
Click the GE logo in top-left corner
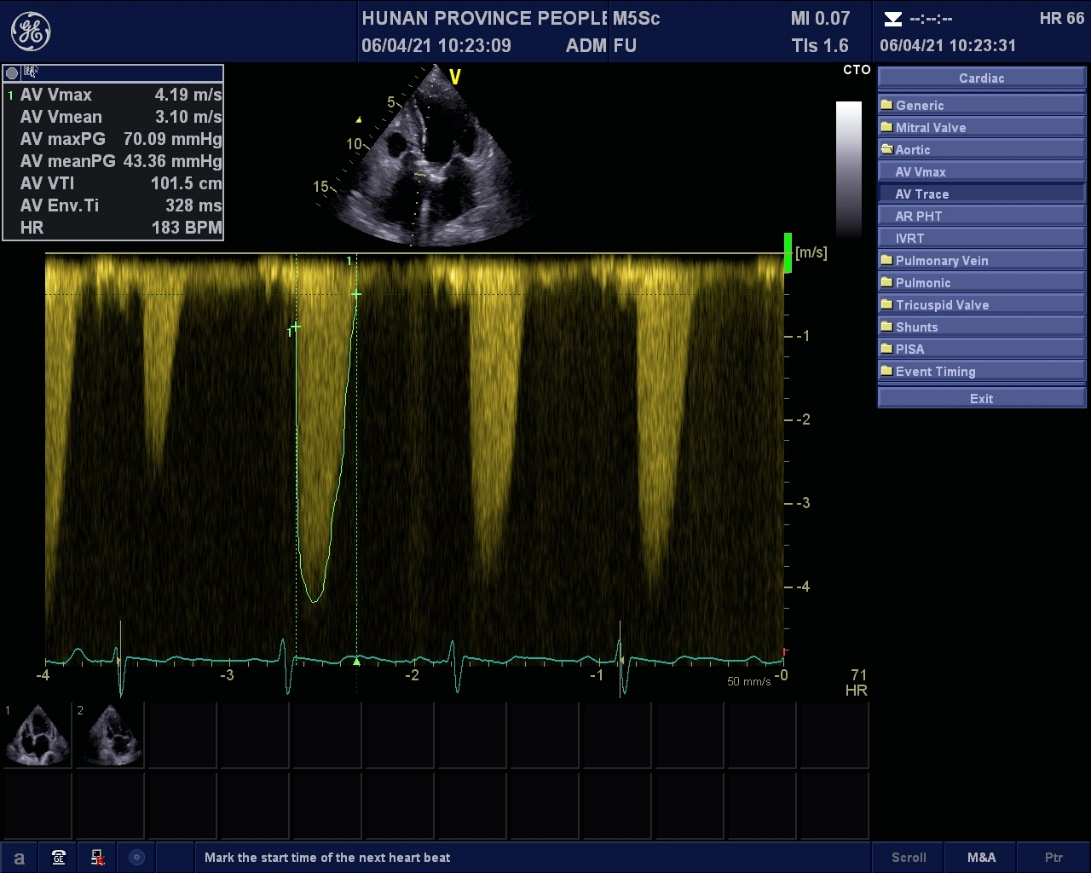(x=31, y=32)
